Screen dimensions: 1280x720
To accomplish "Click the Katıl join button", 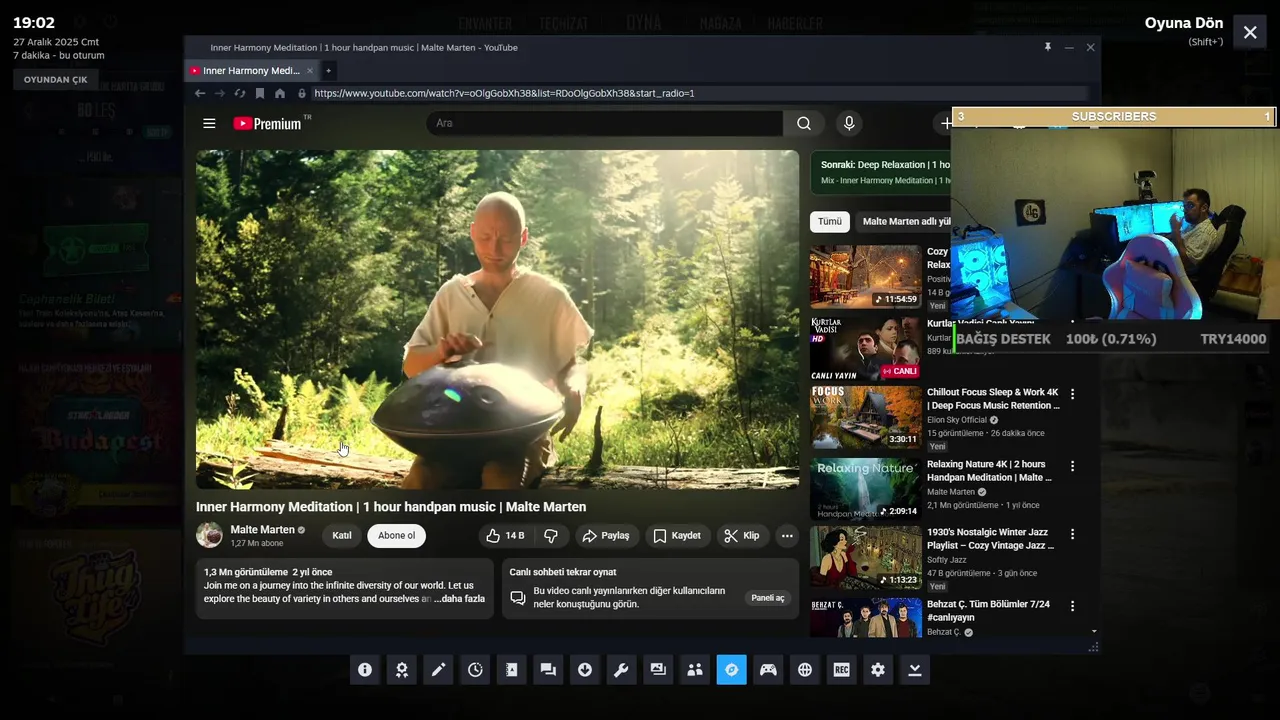I will [342, 536].
